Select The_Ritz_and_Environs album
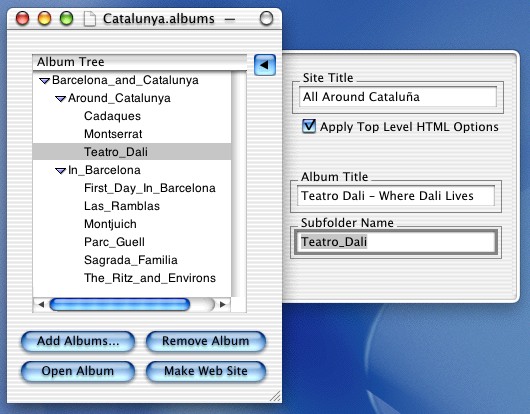The image size is (530, 414). [x=150, y=278]
